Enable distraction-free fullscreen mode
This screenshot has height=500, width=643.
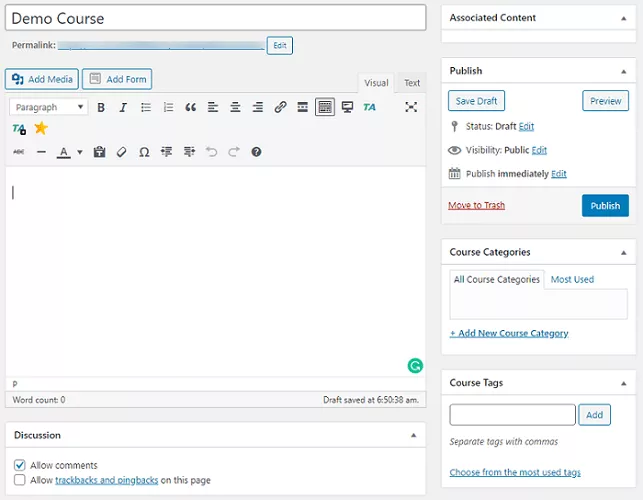pyautogui.click(x=411, y=107)
